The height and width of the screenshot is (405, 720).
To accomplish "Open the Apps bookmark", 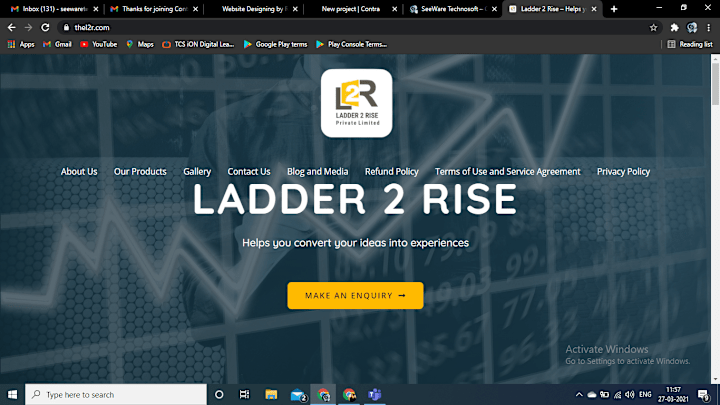I will [21, 45].
